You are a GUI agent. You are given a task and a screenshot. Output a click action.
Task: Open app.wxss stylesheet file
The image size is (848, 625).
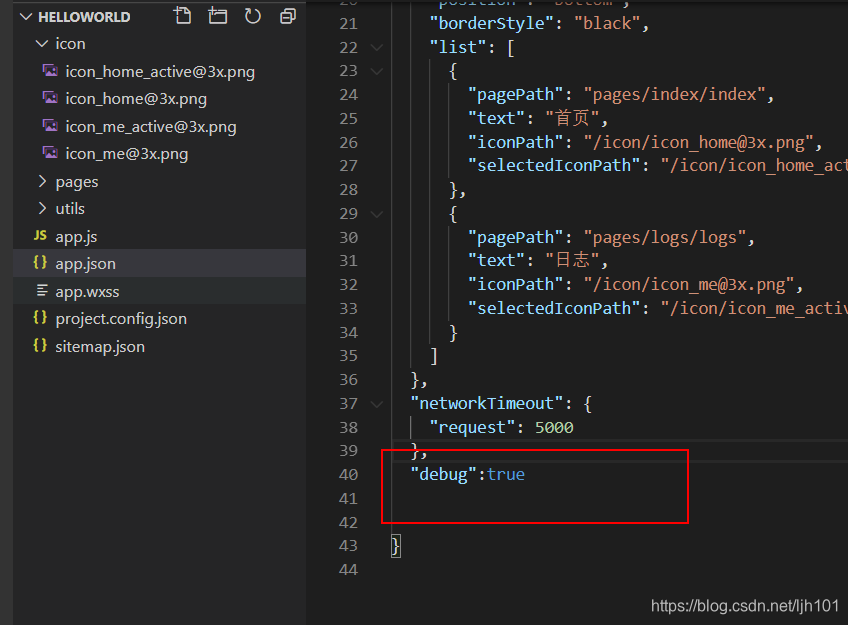(x=87, y=292)
